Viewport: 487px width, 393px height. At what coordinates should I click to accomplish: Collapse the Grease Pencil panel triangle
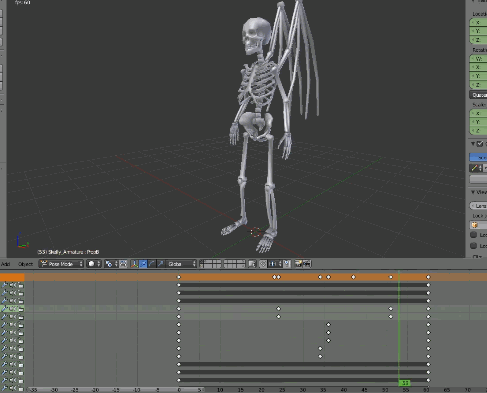pyautogui.click(x=473, y=144)
